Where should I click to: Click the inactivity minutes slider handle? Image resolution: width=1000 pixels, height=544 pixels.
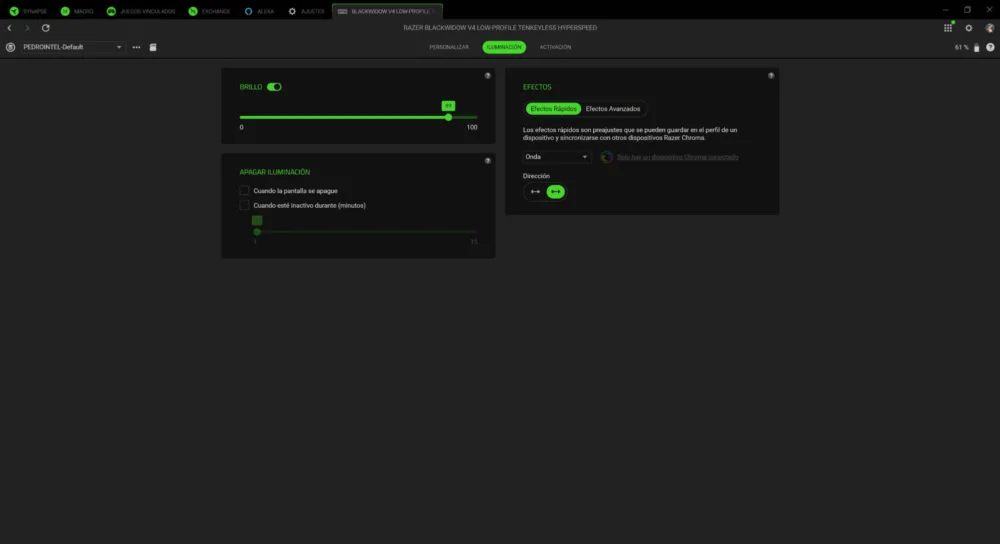257,232
